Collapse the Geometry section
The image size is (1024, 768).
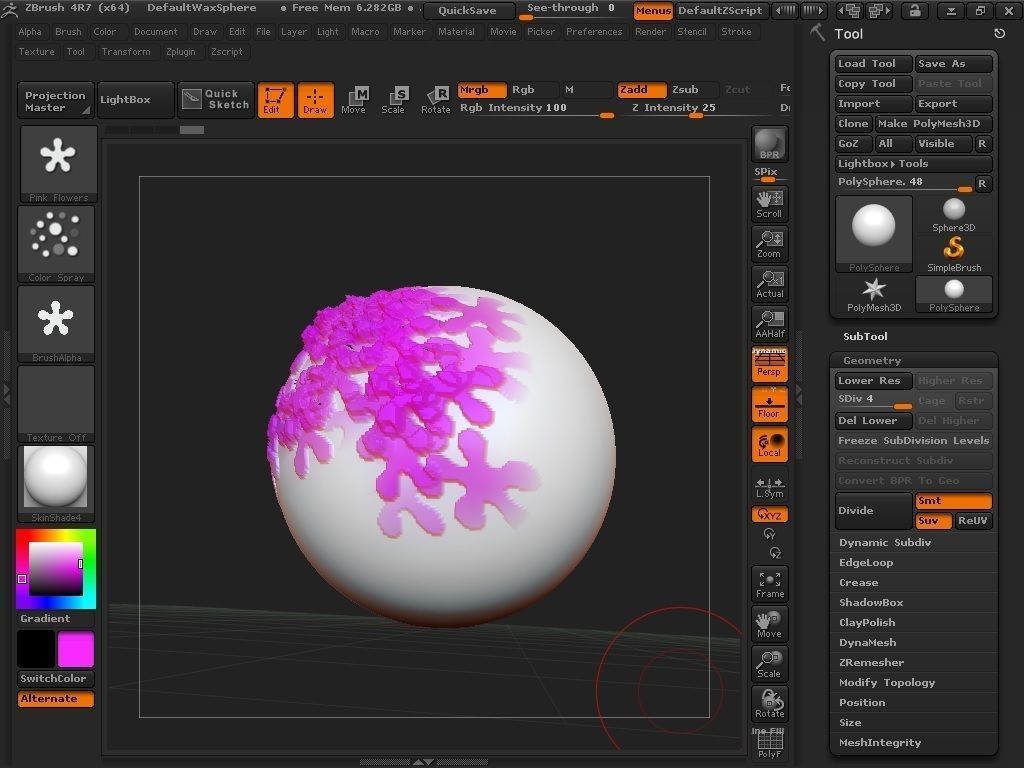coord(872,360)
